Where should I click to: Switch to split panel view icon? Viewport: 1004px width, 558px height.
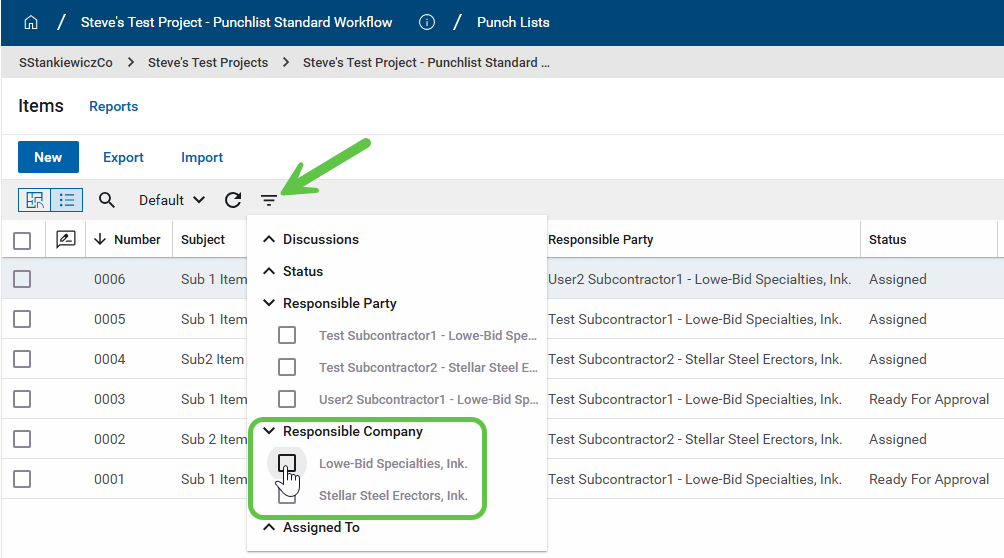pyautogui.click(x=35, y=200)
